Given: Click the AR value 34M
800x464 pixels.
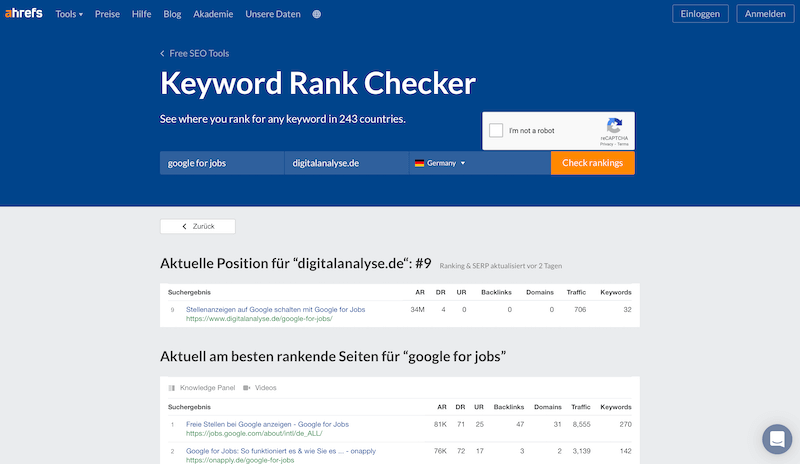Looking at the screenshot, I should (417, 309).
